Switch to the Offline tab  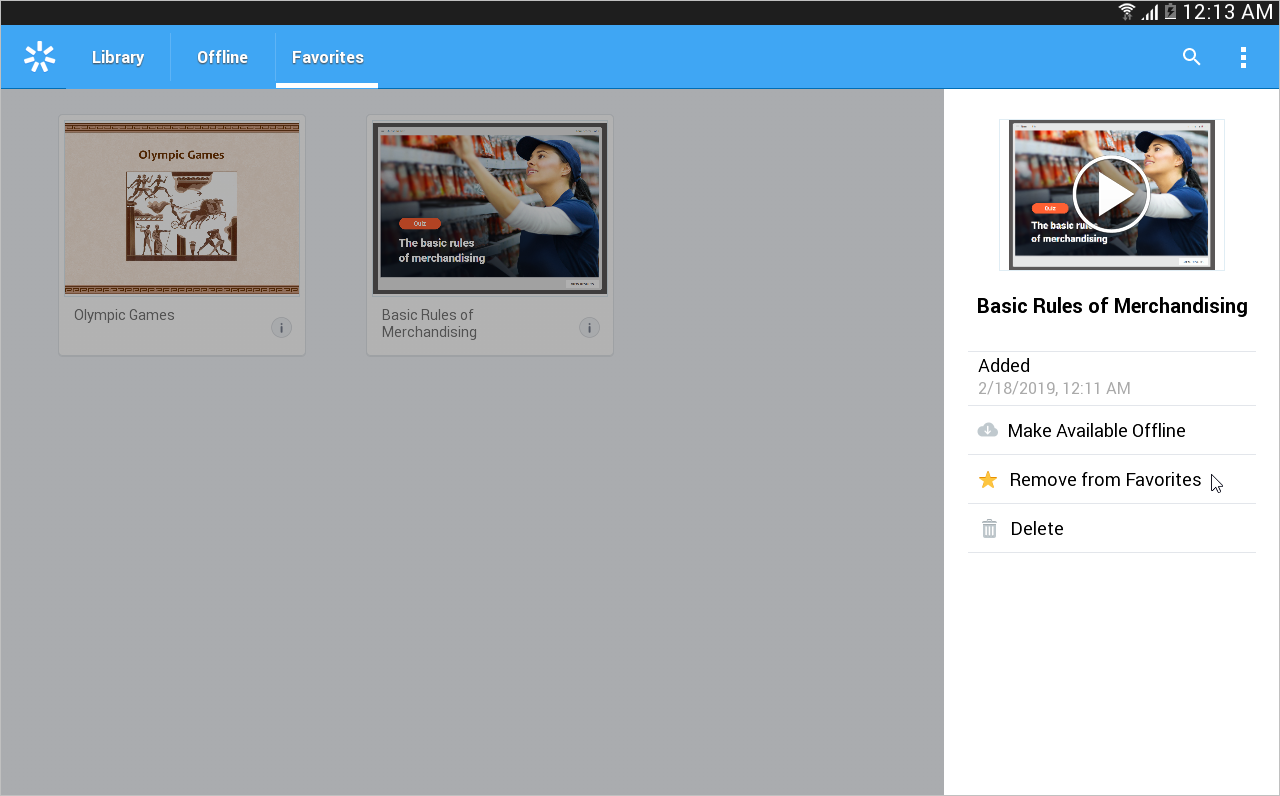tap(222, 57)
